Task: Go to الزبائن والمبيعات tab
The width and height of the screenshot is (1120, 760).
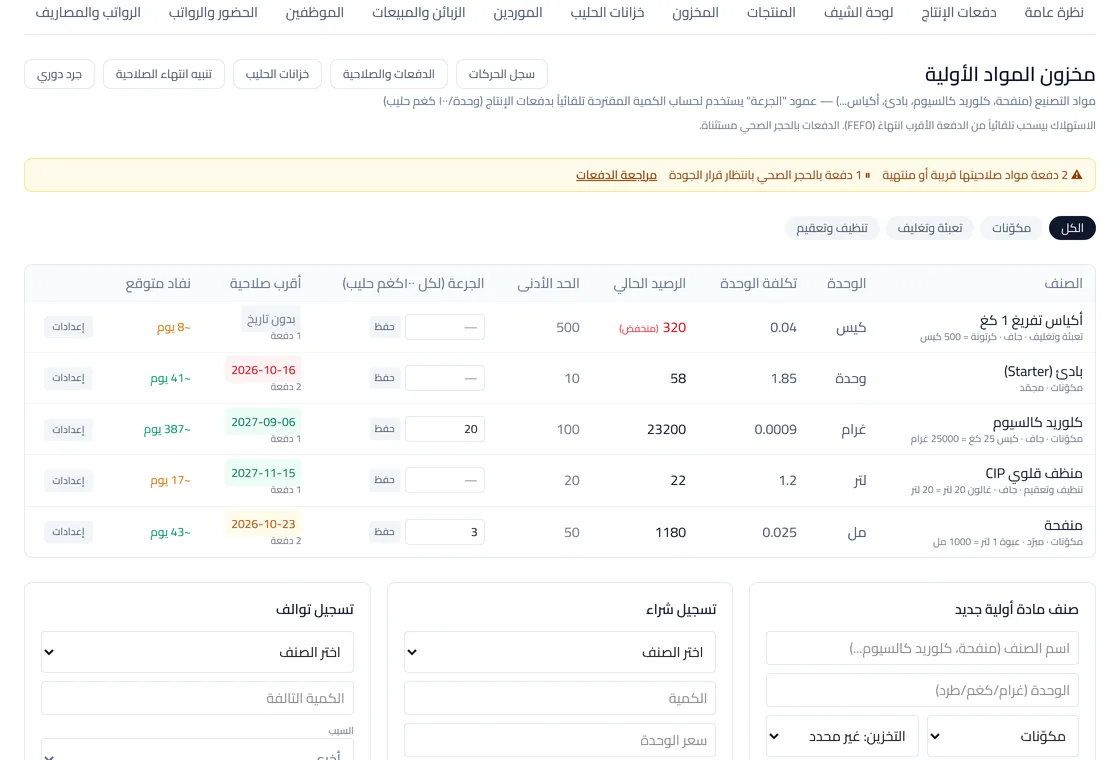Action: point(419,13)
